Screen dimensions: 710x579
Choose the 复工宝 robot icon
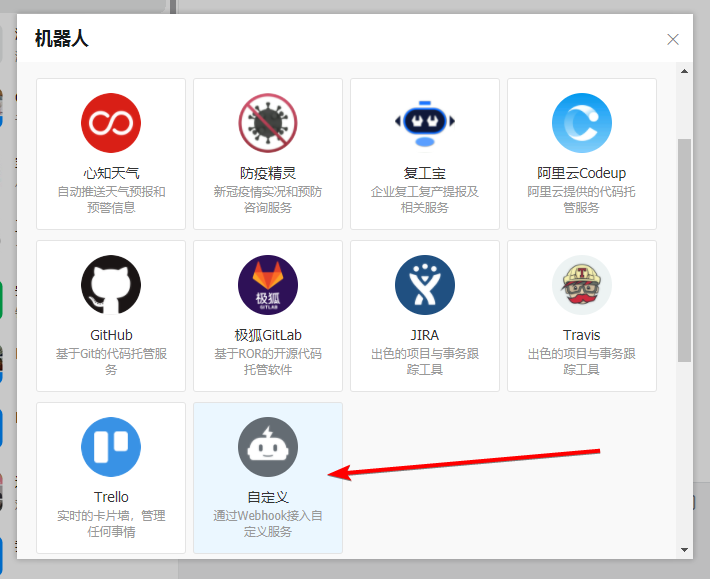point(425,123)
